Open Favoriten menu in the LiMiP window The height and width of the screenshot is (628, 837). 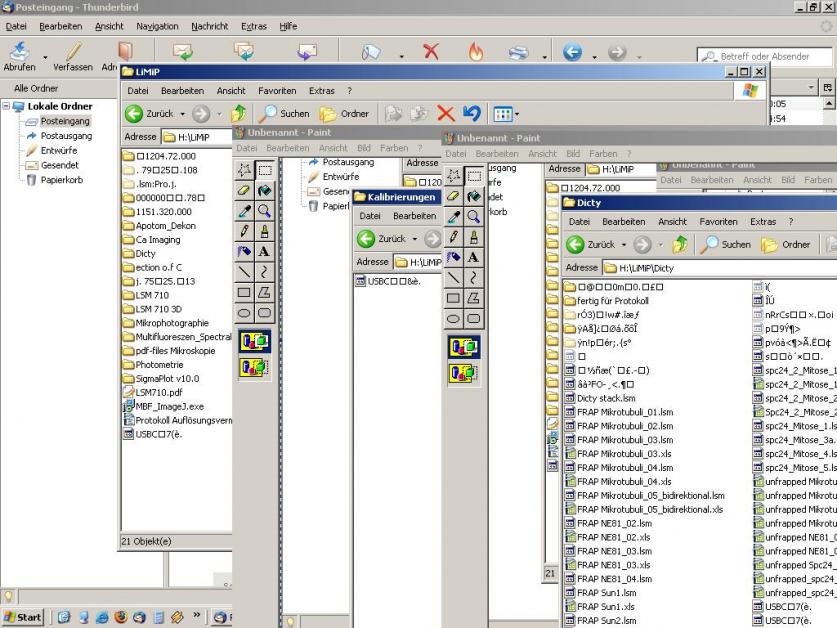click(x=278, y=90)
